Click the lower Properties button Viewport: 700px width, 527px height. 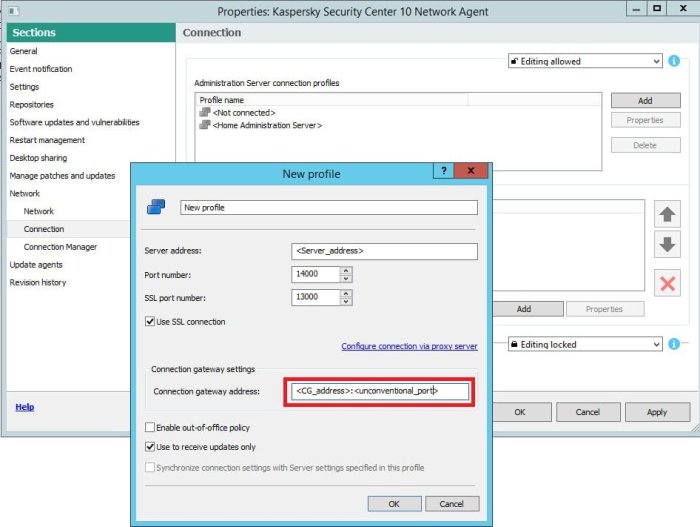tap(605, 309)
